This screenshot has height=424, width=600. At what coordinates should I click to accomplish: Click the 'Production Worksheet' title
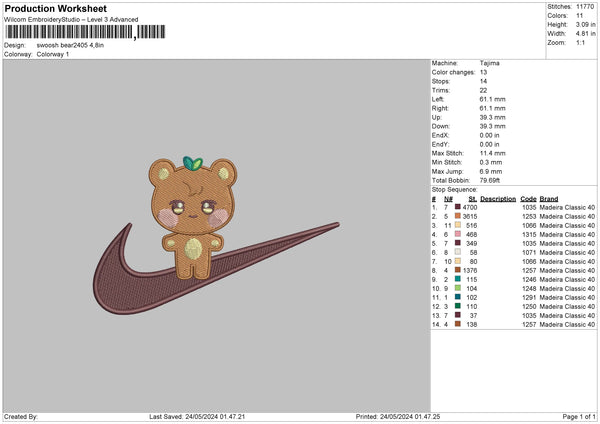pyautogui.click(x=55, y=8)
